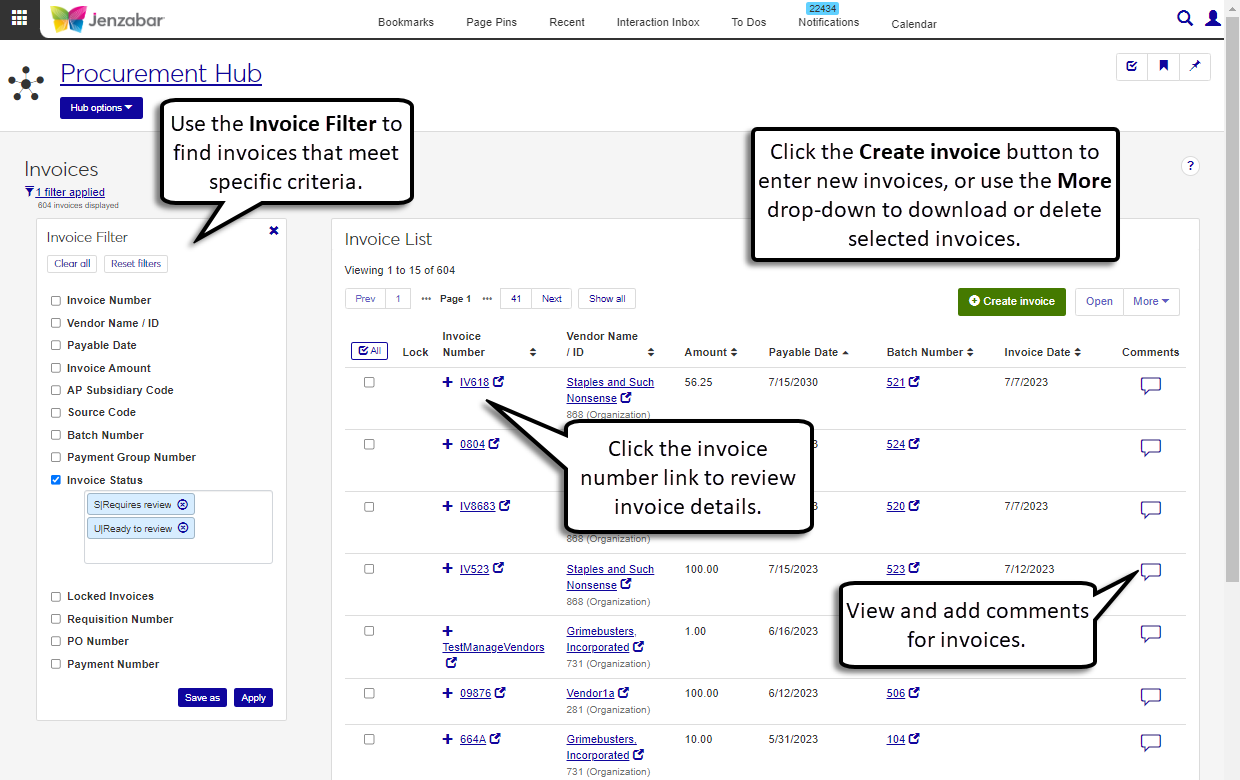Open the app launcher grid icon
The width and height of the screenshot is (1240, 780).
click(19, 18)
